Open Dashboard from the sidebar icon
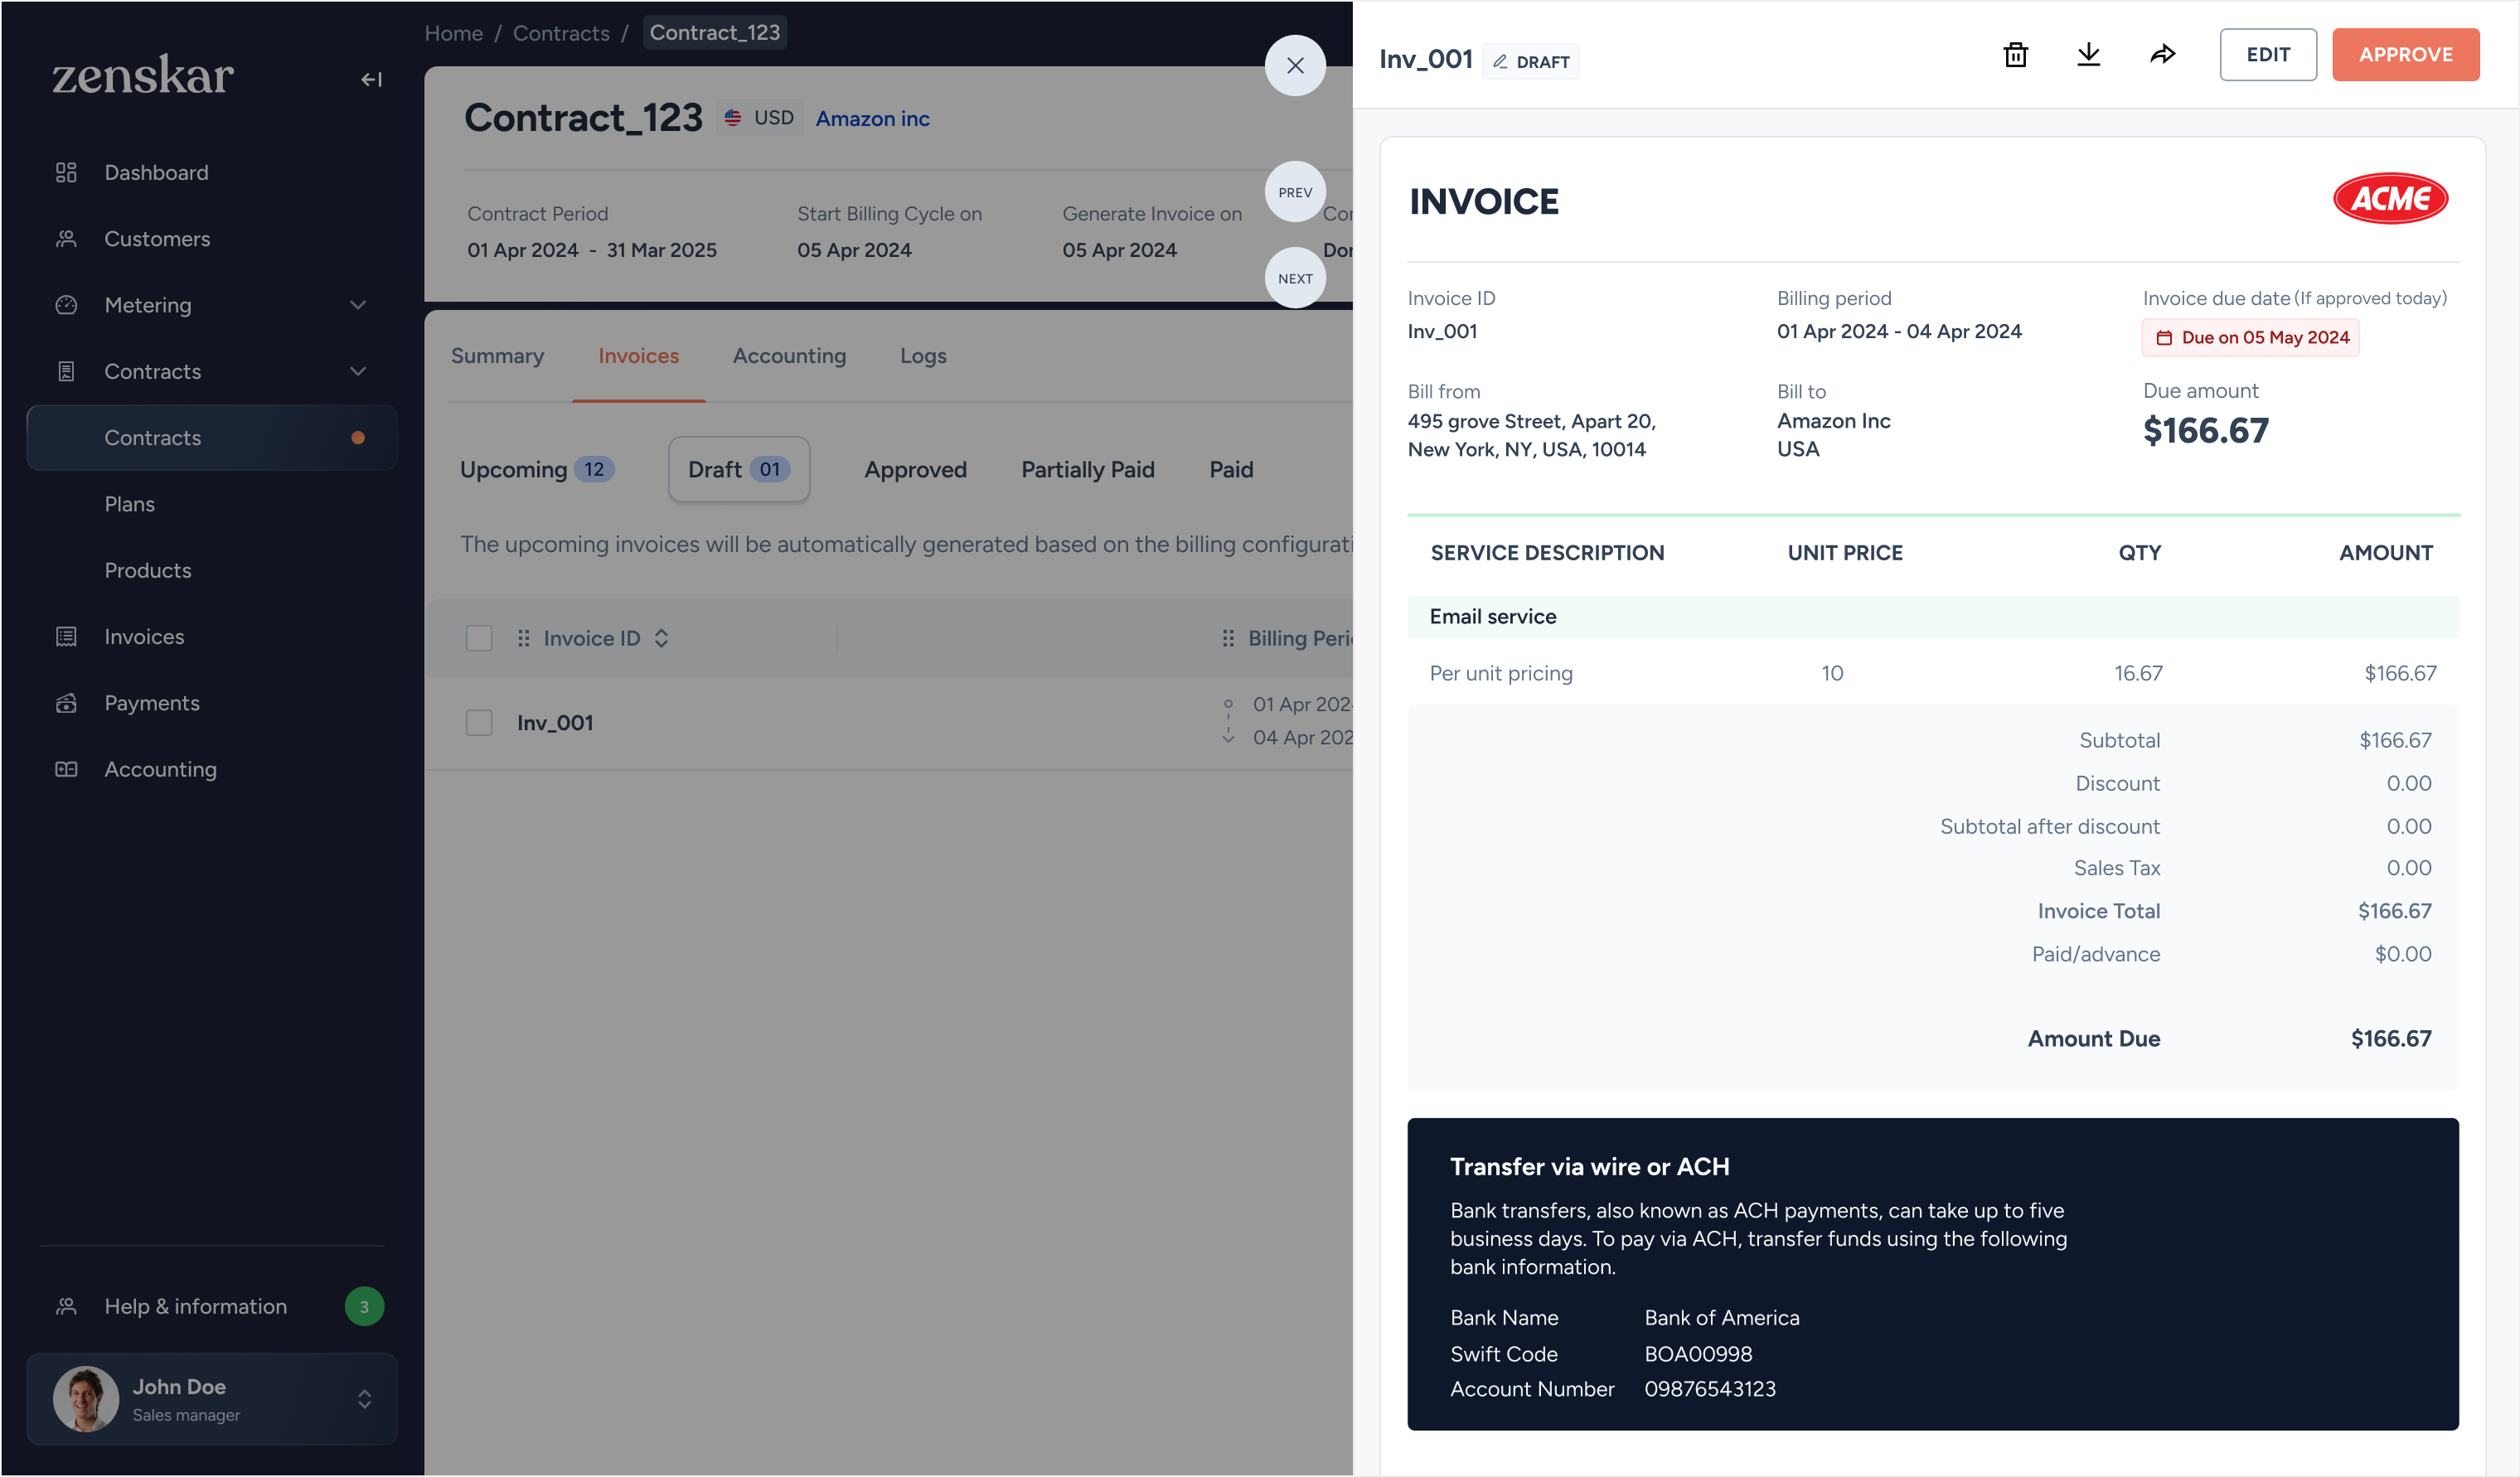The width and height of the screenshot is (2520, 1477). tap(66, 172)
